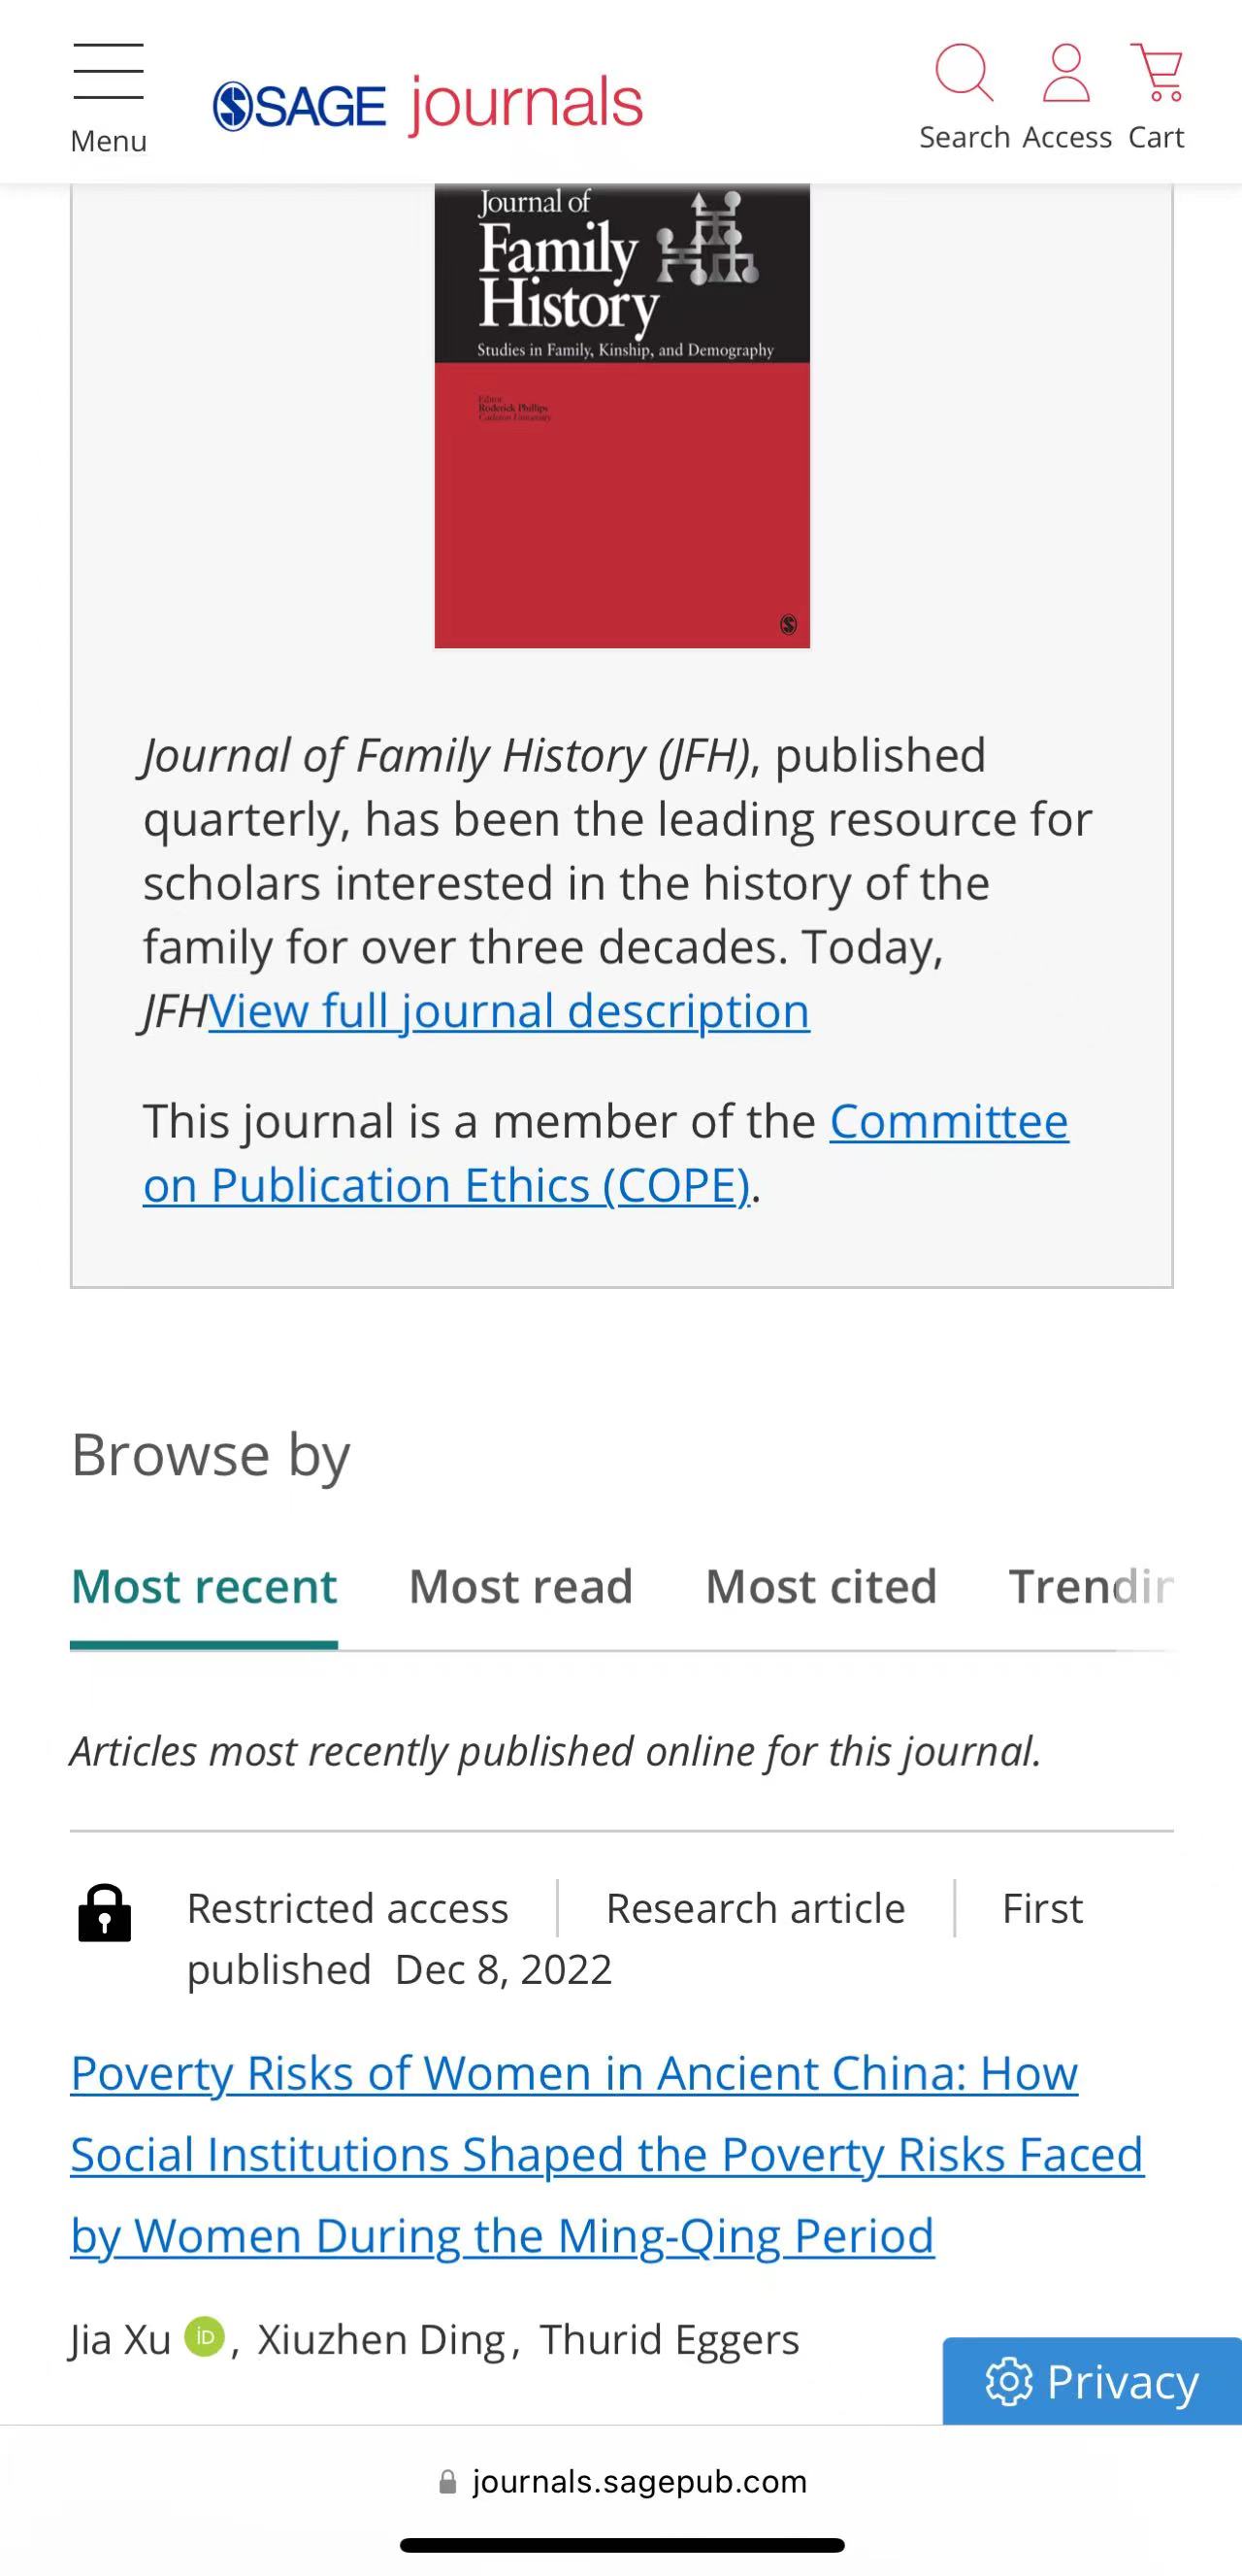Click the Journal of Family History cover
The image size is (1242, 2576).
pyautogui.click(x=622, y=415)
